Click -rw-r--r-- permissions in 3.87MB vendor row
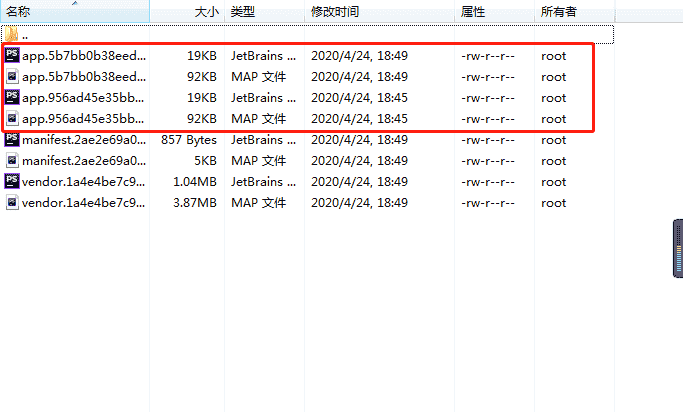This screenshot has width=683, height=412. click(488, 203)
